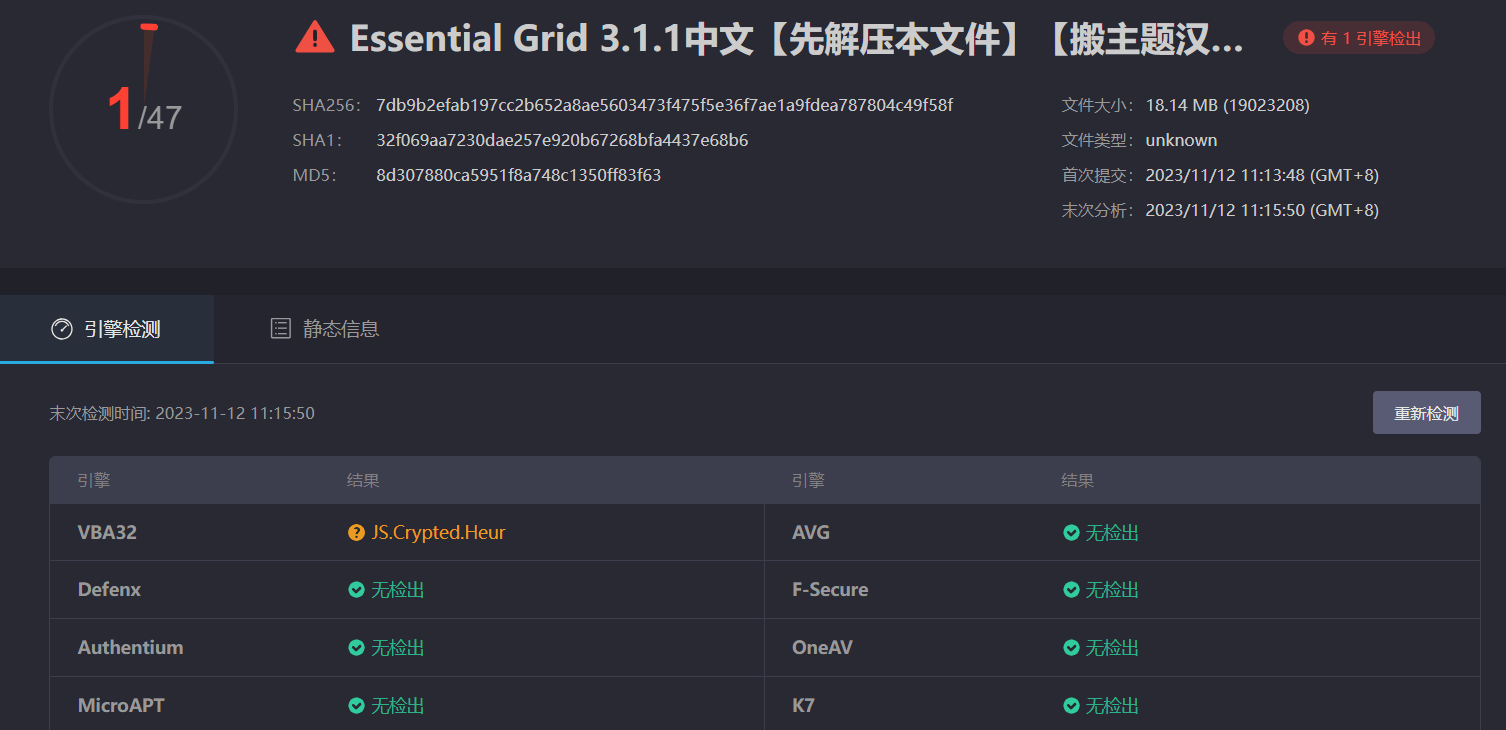The width and height of the screenshot is (1506, 730).
Task: Click the OneAV engine name
Action: pyautogui.click(x=822, y=648)
